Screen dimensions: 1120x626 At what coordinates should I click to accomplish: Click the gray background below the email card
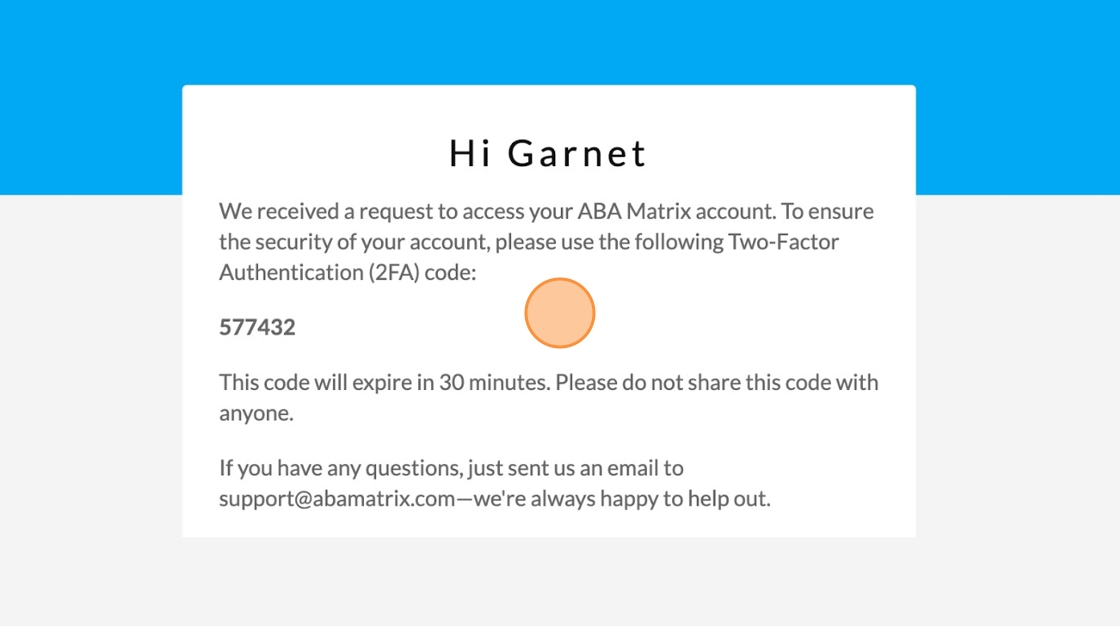point(560,585)
